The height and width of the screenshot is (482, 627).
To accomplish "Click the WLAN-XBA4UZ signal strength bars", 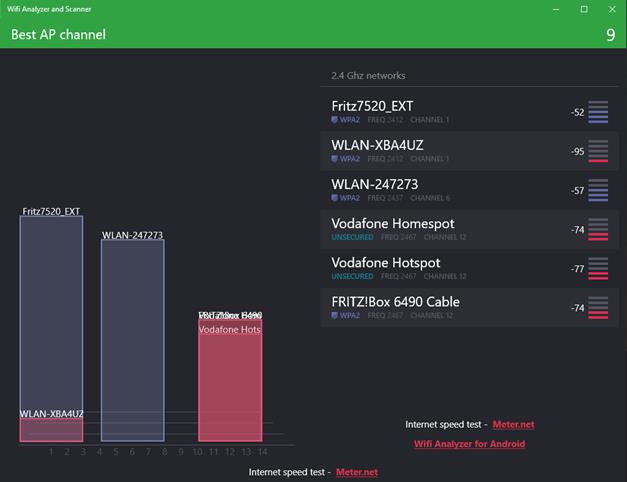I will point(598,151).
